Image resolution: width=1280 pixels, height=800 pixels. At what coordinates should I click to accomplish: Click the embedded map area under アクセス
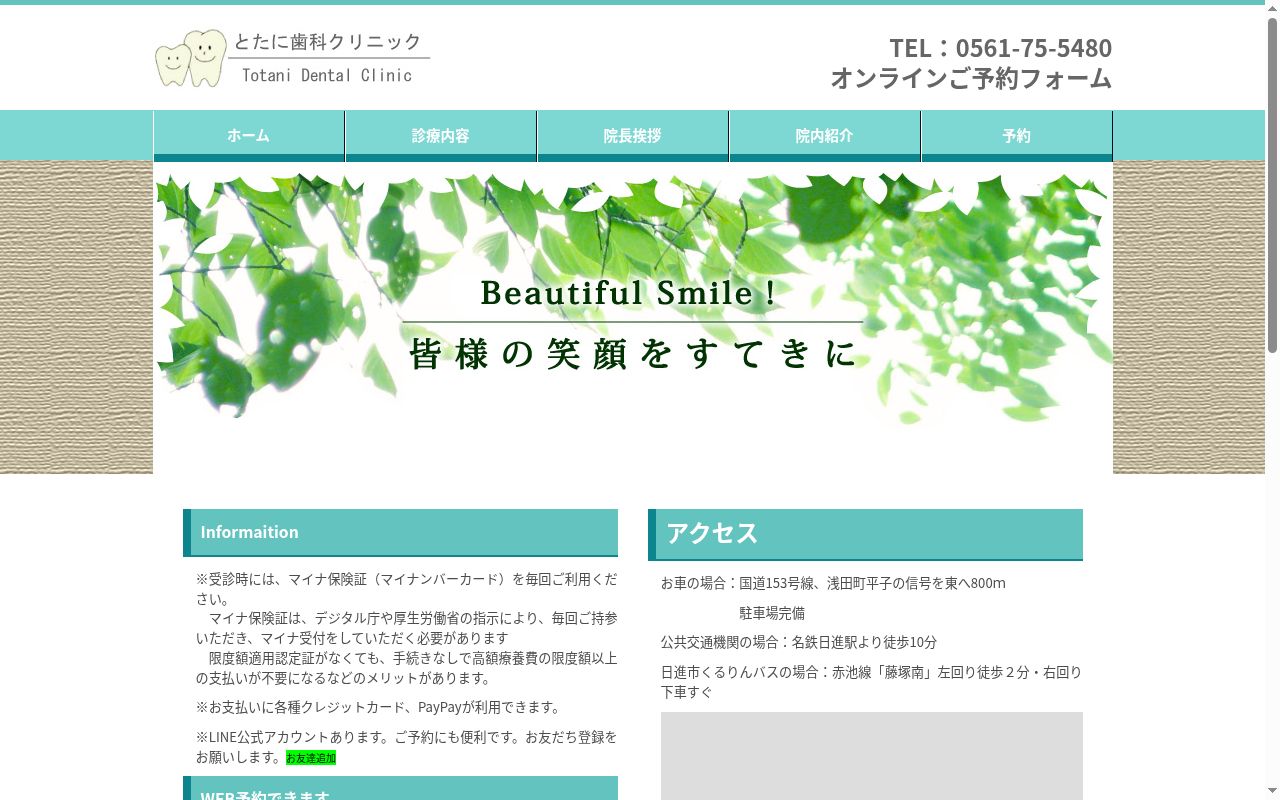click(872, 756)
